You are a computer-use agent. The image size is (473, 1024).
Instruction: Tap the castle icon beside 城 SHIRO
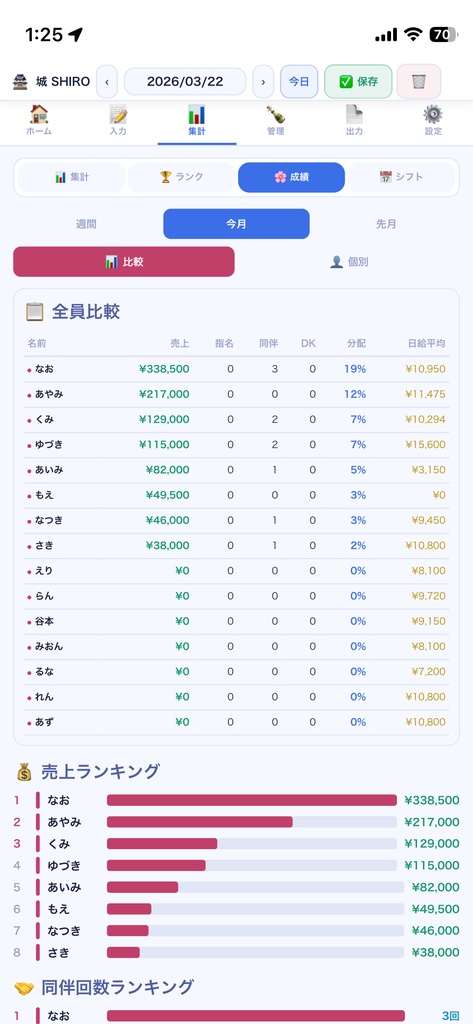coord(20,82)
